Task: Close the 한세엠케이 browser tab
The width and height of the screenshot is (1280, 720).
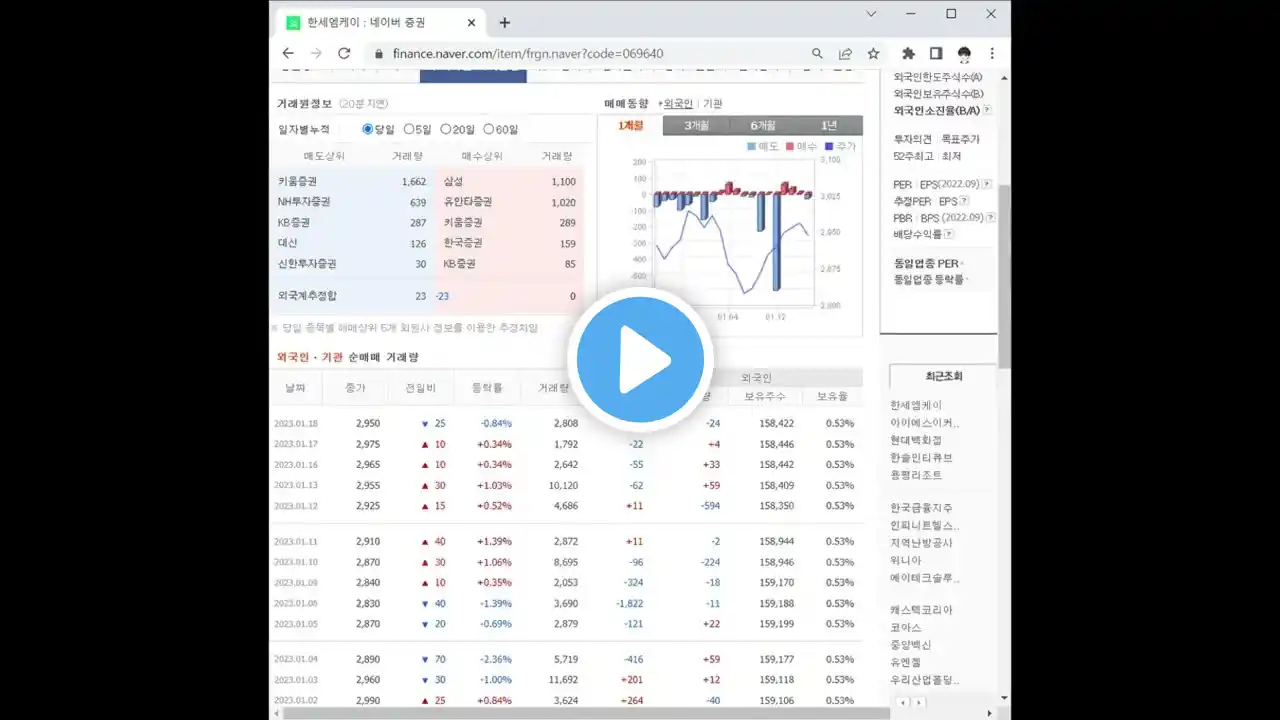Action: coord(472,22)
